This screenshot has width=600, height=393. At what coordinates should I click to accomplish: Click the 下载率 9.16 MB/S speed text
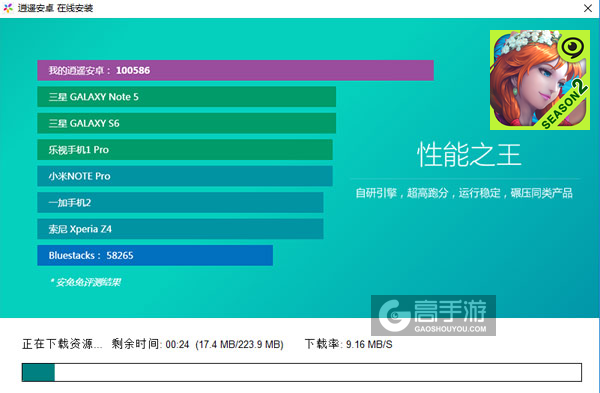pyautogui.click(x=349, y=344)
